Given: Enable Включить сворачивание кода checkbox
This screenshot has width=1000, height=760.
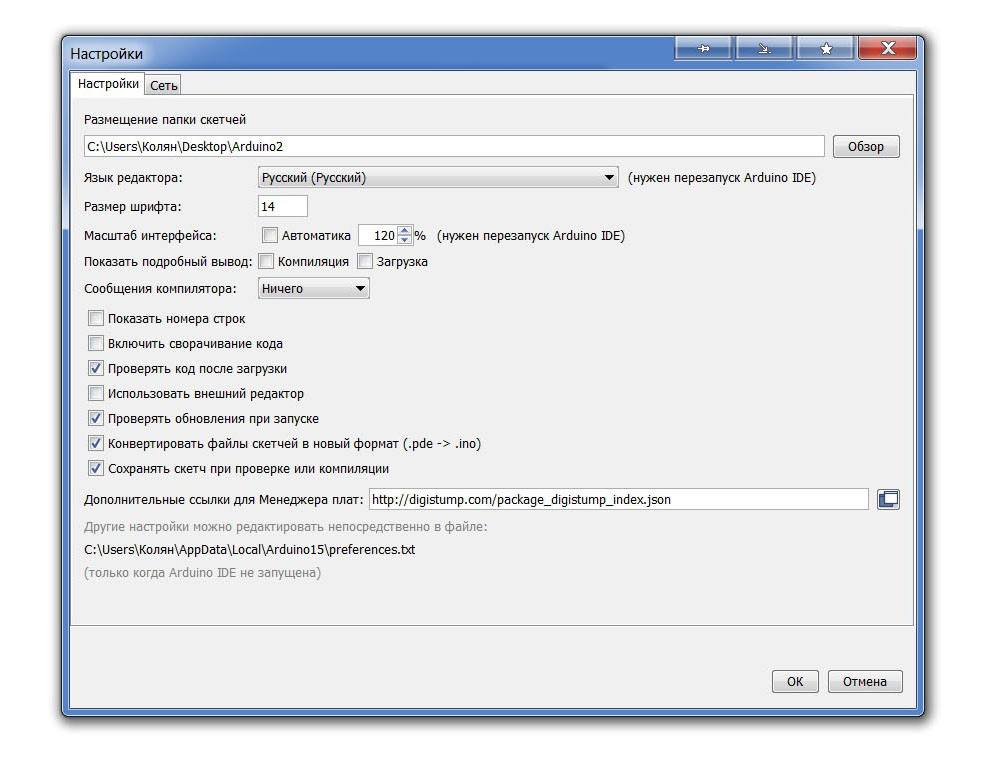Looking at the screenshot, I should pyautogui.click(x=96, y=344).
